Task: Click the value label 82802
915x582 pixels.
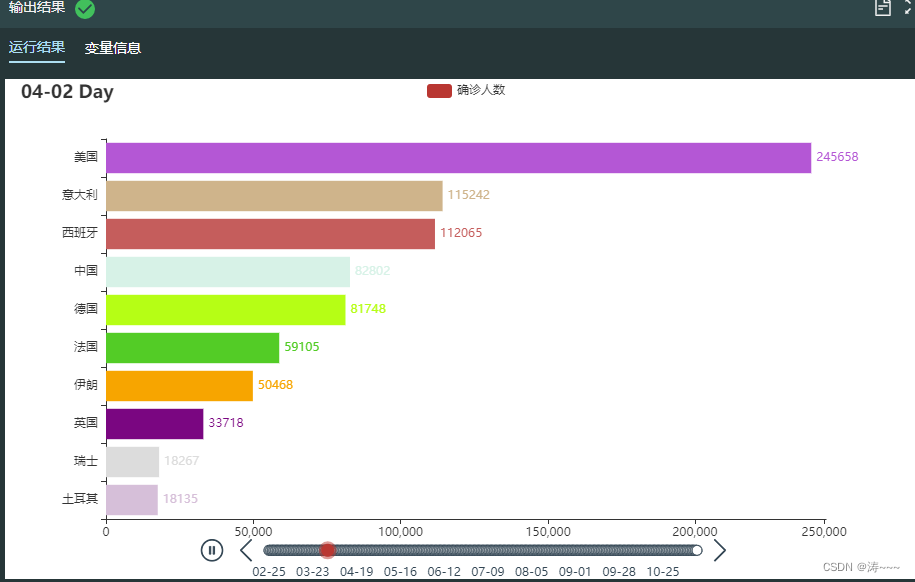Action: [x=372, y=270]
